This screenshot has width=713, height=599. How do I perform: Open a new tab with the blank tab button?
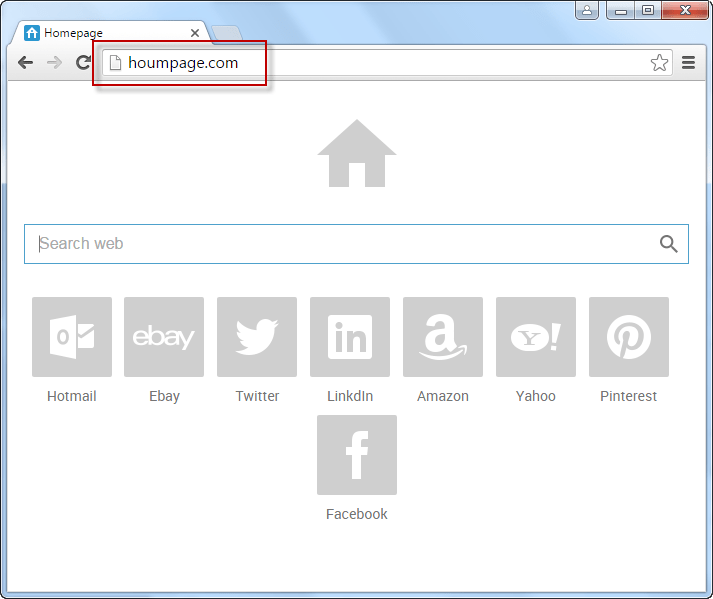226,34
